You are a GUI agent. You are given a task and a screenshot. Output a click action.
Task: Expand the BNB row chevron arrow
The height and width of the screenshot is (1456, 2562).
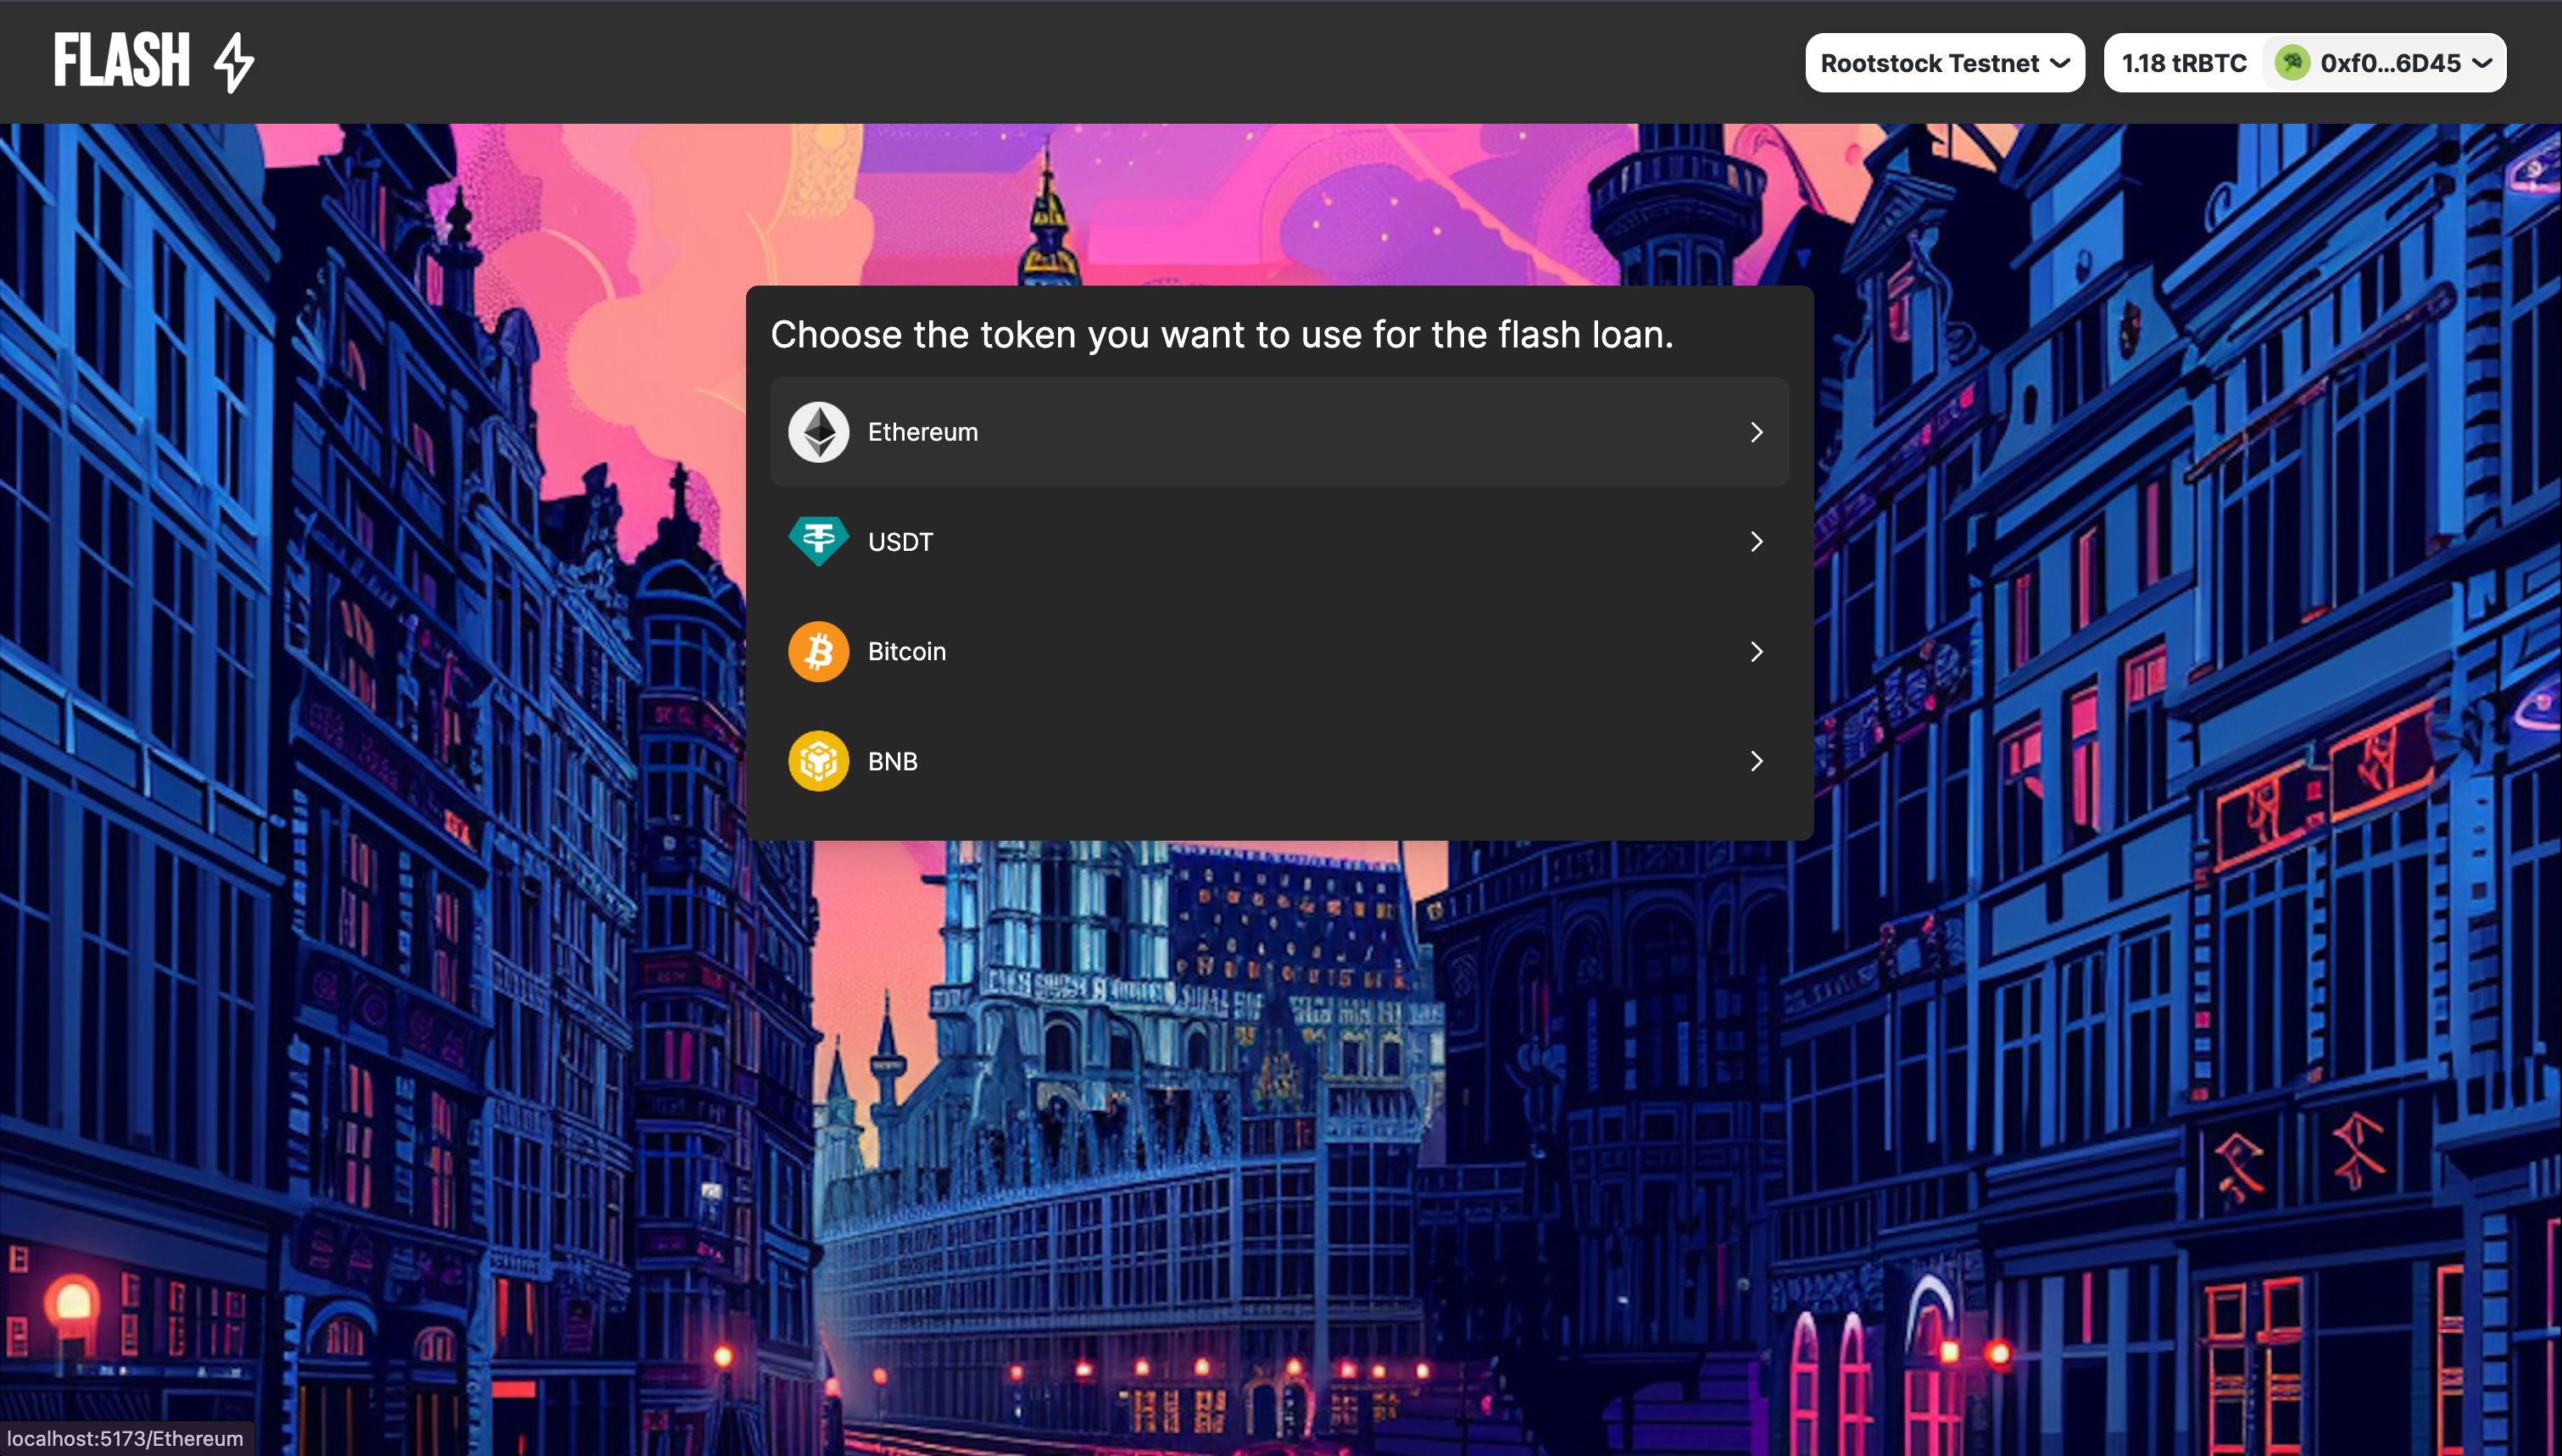click(x=1754, y=759)
